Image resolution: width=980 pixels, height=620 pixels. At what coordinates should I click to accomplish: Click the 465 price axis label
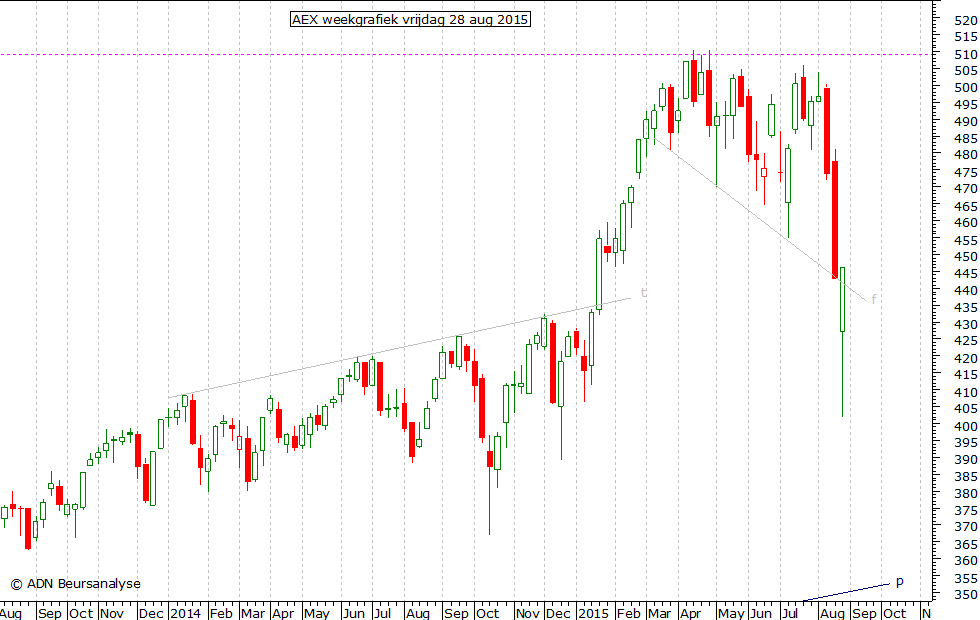pyautogui.click(x=966, y=206)
